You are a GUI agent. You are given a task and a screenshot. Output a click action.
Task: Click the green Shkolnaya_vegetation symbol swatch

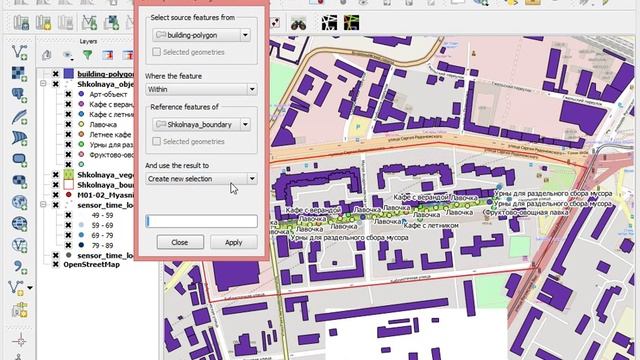[x=69, y=175]
